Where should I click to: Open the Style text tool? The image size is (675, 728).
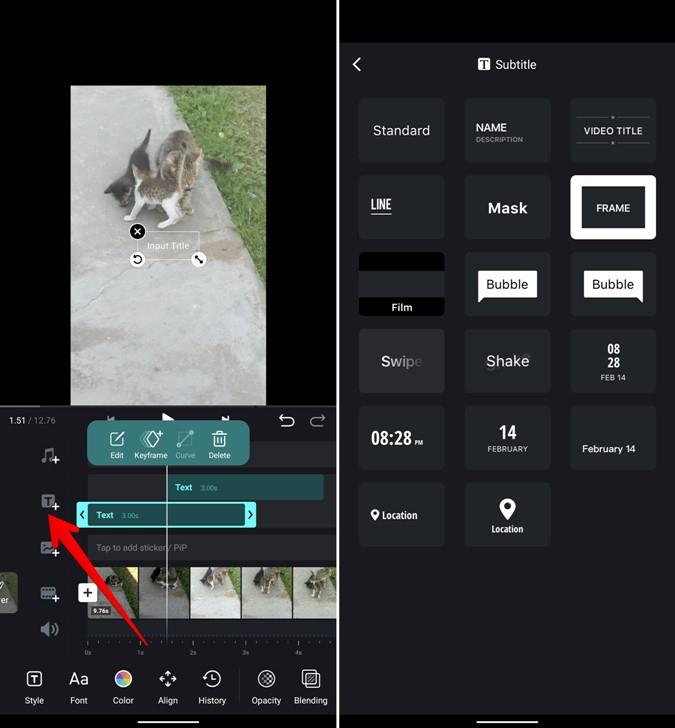pos(34,688)
